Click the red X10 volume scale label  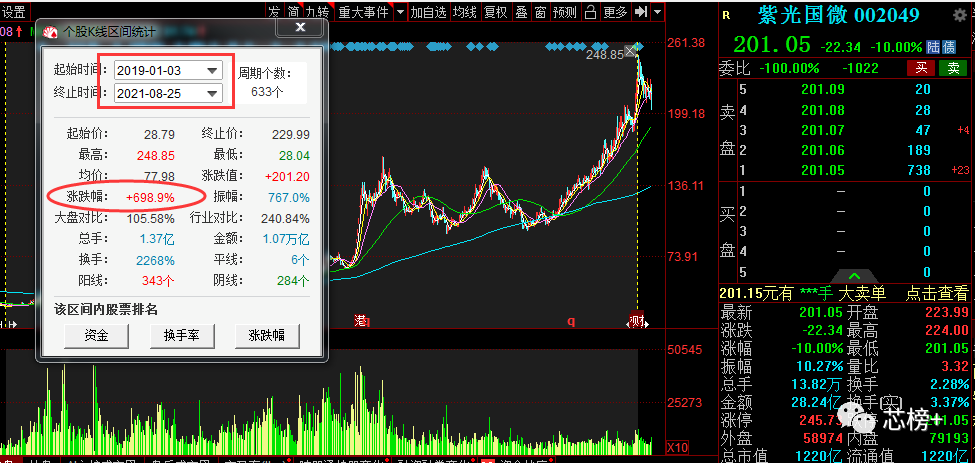(x=677, y=447)
